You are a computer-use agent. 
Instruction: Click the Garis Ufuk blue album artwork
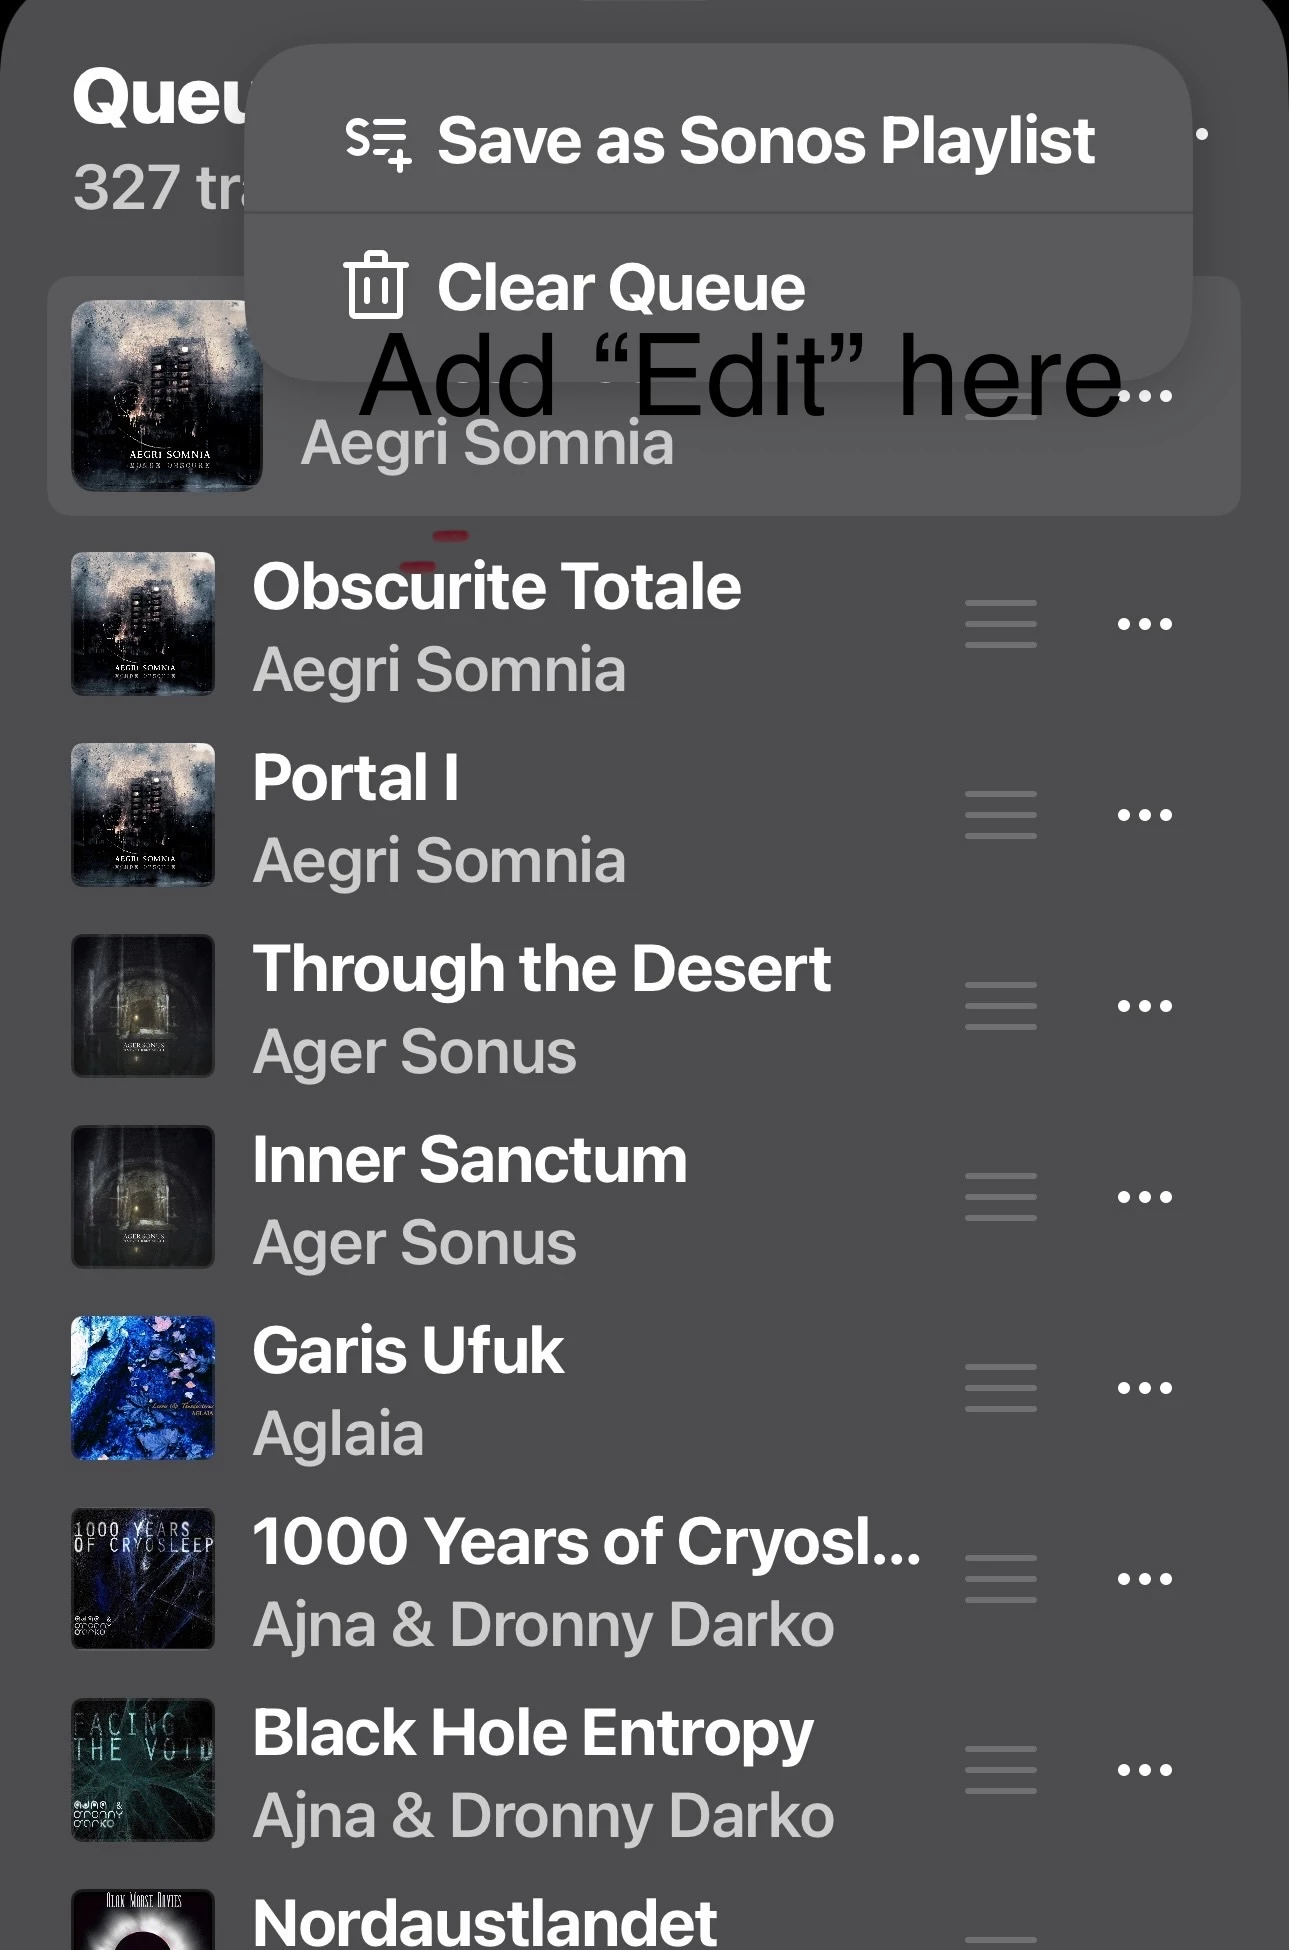[x=143, y=1388]
